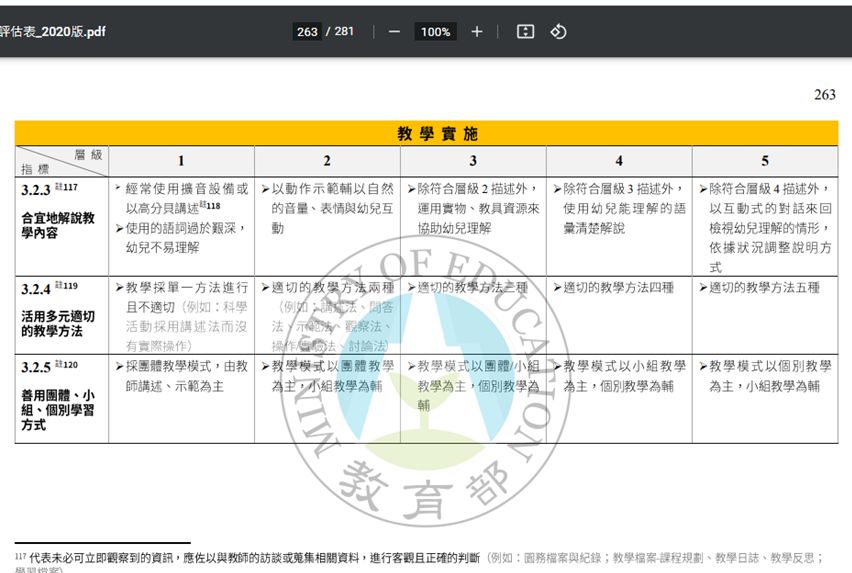
Task: Click the page number field showing 263
Action: point(307,32)
